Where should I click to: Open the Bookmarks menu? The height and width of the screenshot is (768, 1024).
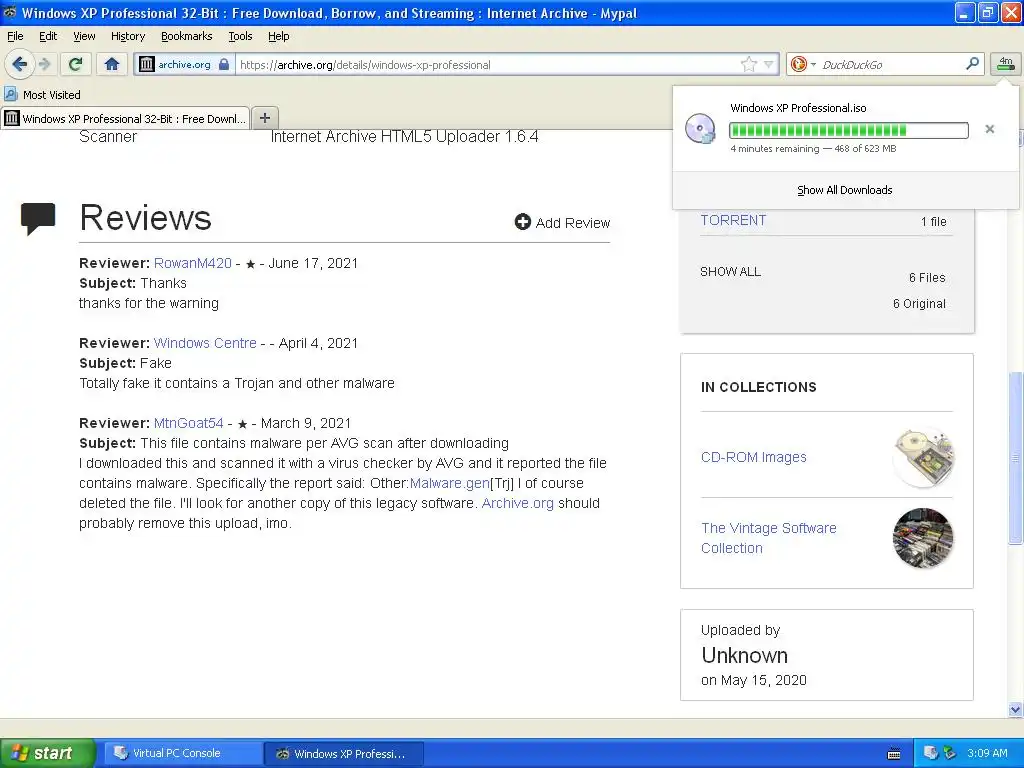click(x=186, y=36)
